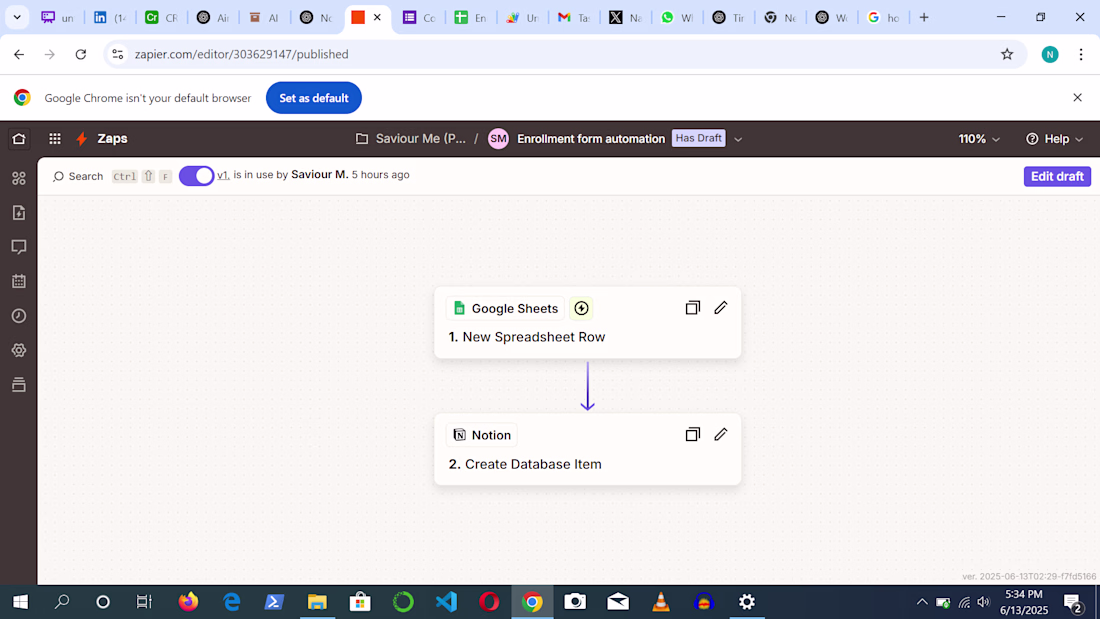Open Zap history clock icon in sidebar

pos(19,316)
